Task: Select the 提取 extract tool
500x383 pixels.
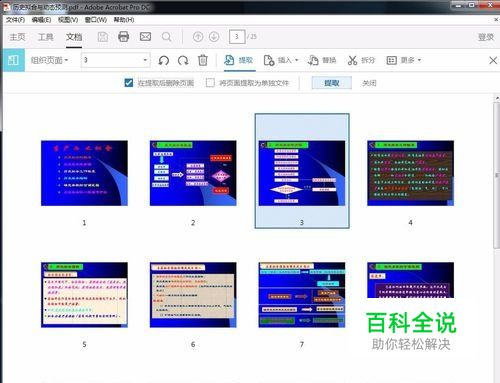Action: (239, 60)
